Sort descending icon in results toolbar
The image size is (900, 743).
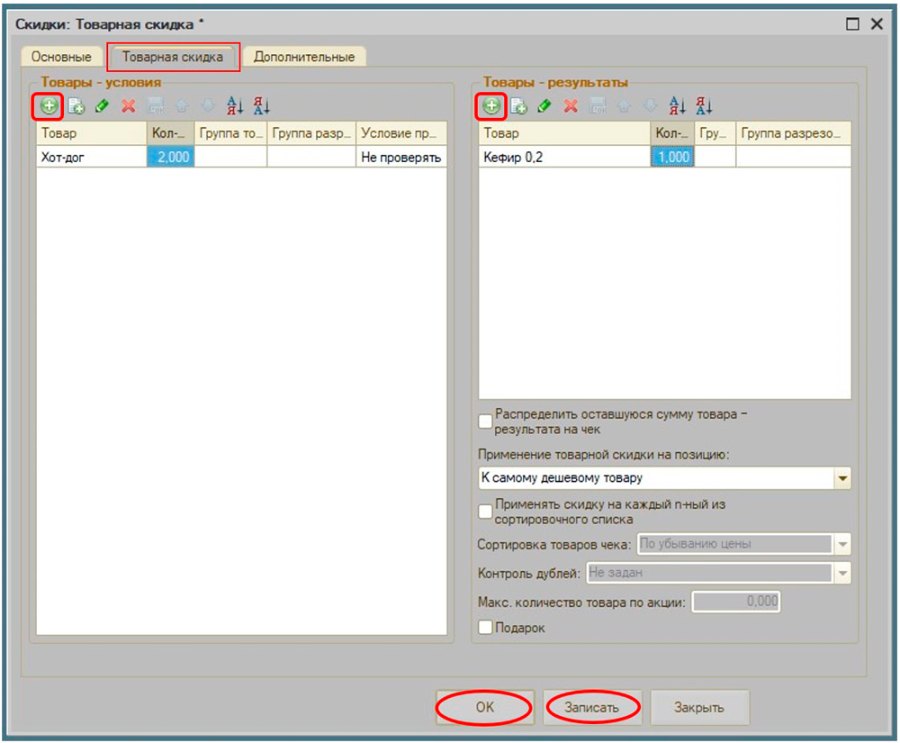tap(704, 106)
